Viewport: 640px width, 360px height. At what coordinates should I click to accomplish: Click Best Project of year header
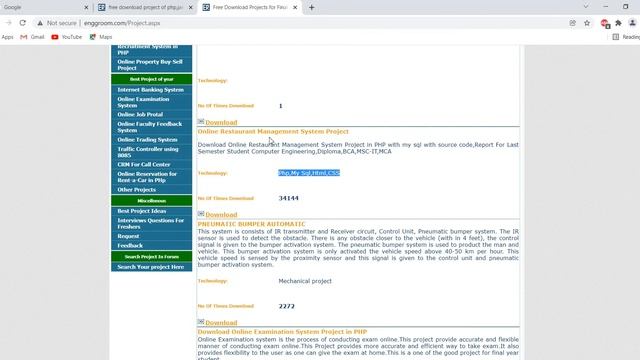[151, 79]
